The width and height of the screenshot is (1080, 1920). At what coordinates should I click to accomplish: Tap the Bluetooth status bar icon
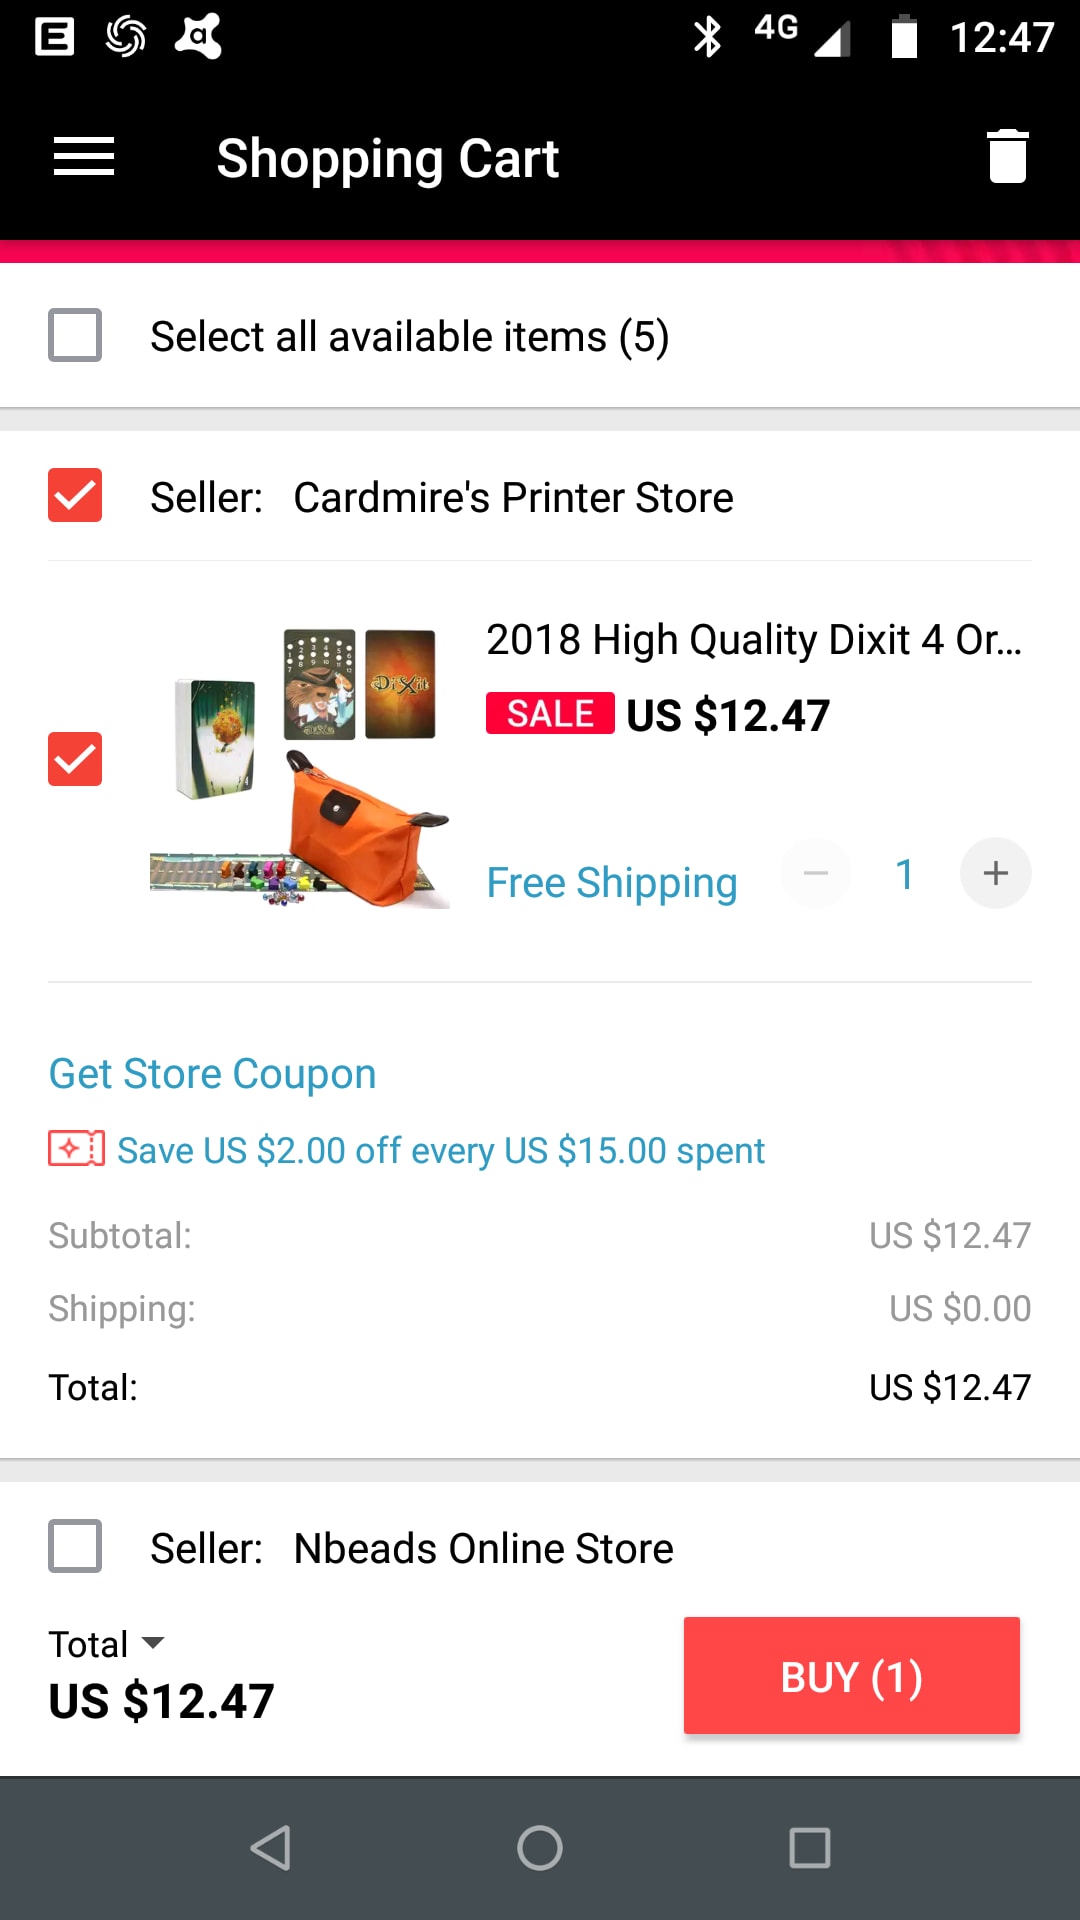[707, 37]
